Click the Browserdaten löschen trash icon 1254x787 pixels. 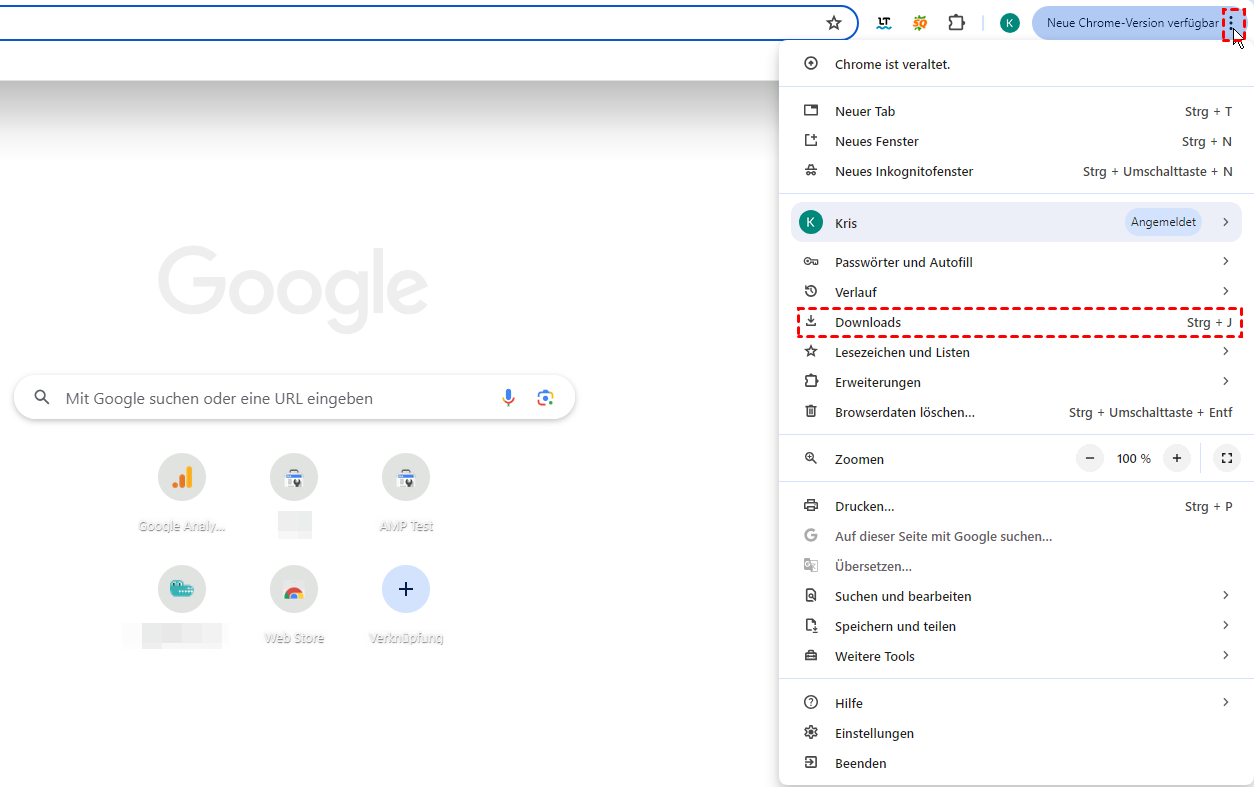point(811,412)
